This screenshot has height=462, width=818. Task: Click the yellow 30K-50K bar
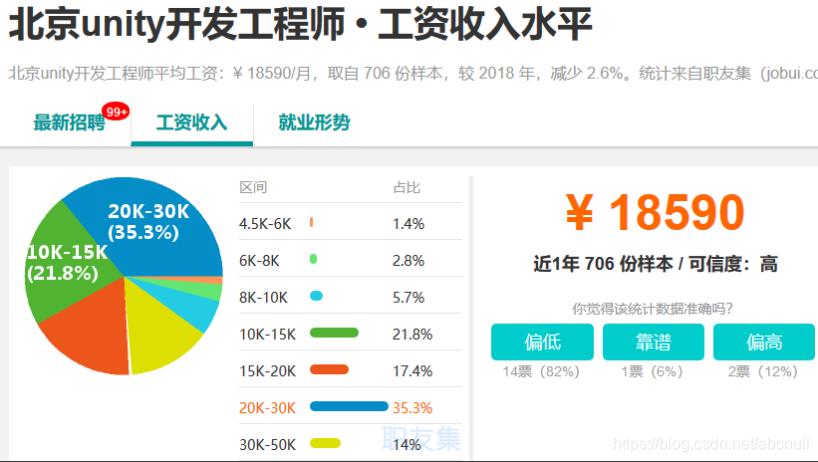[x=325, y=443]
